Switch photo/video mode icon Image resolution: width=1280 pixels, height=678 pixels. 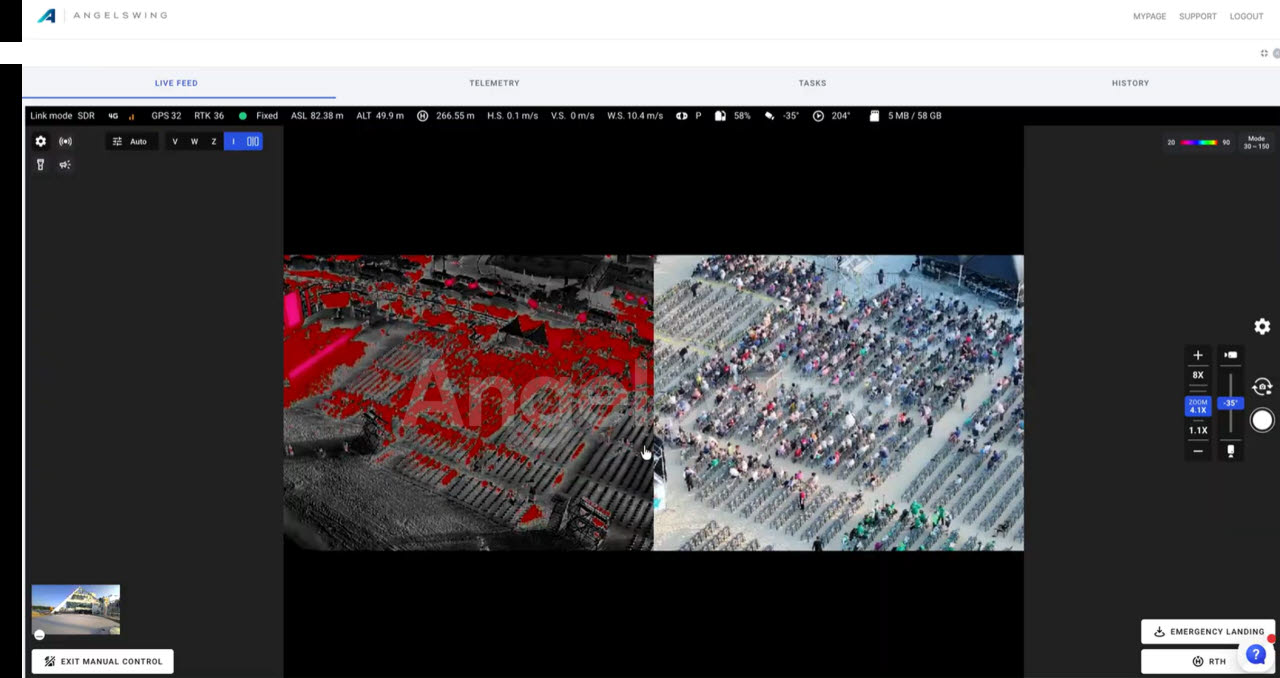pyautogui.click(x=1262, y=387)
